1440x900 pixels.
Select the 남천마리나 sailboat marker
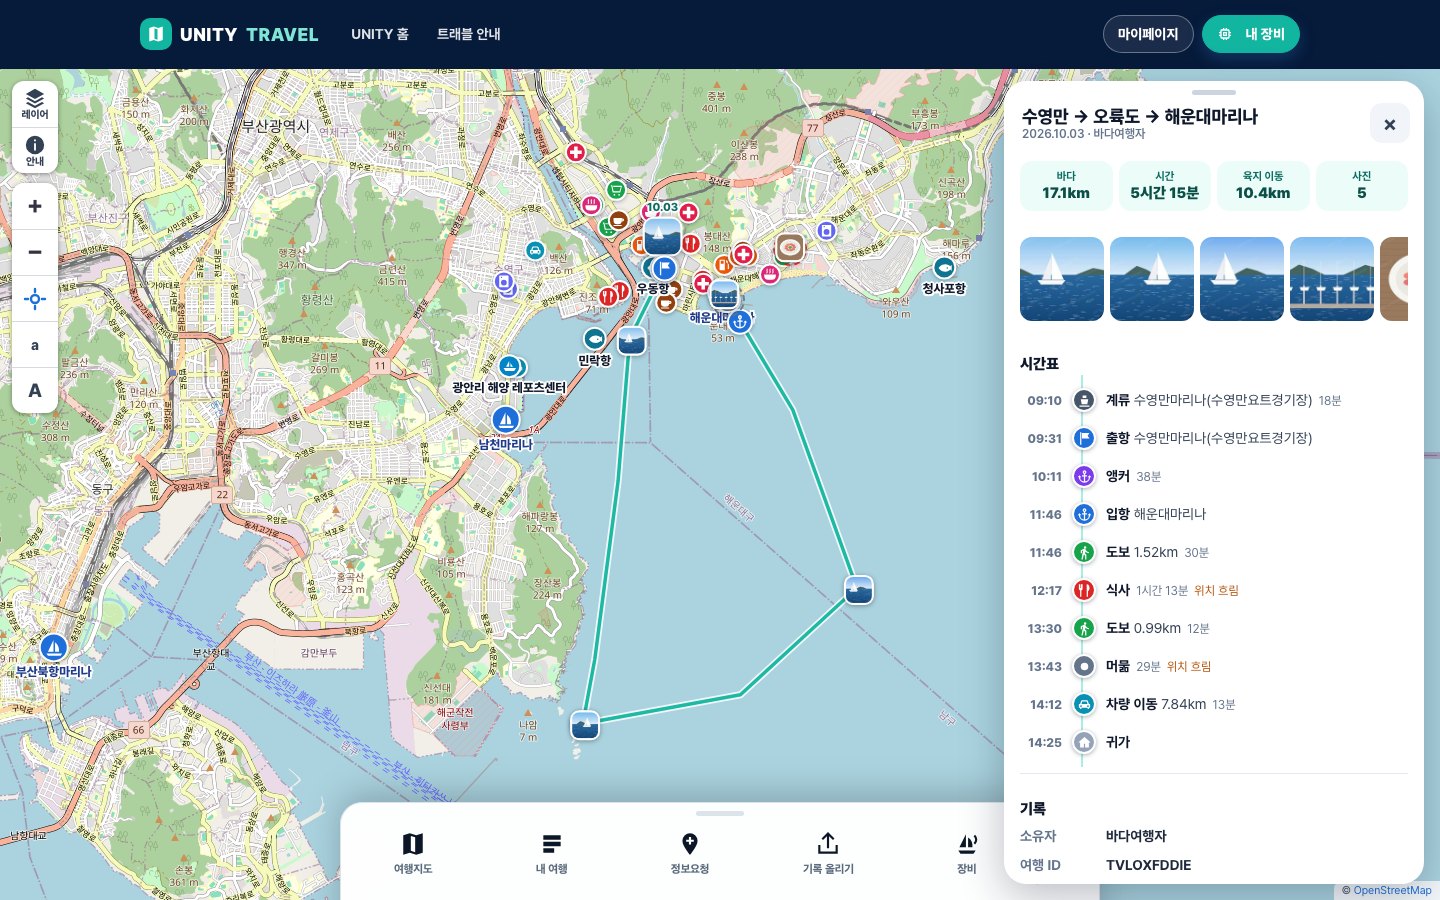click(x=506, y=419)
